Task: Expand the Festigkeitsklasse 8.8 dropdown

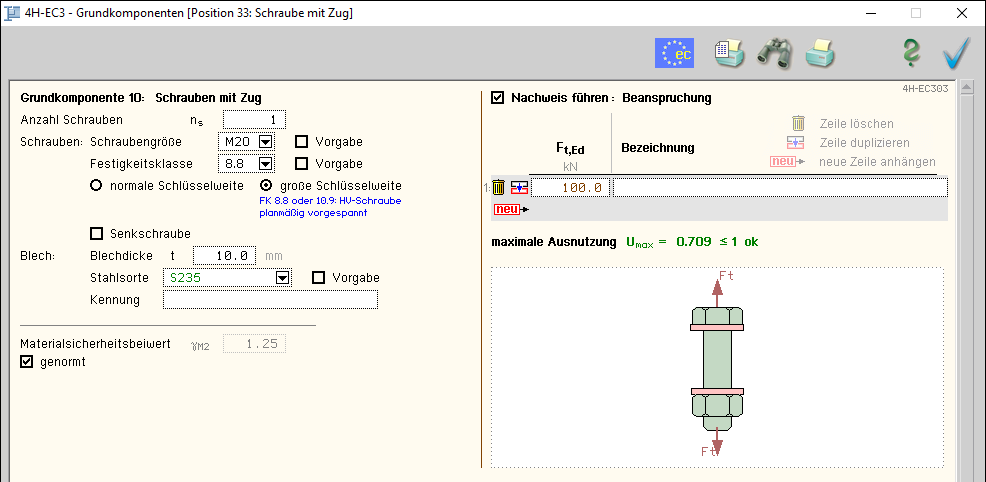Action: coord(265,163)
